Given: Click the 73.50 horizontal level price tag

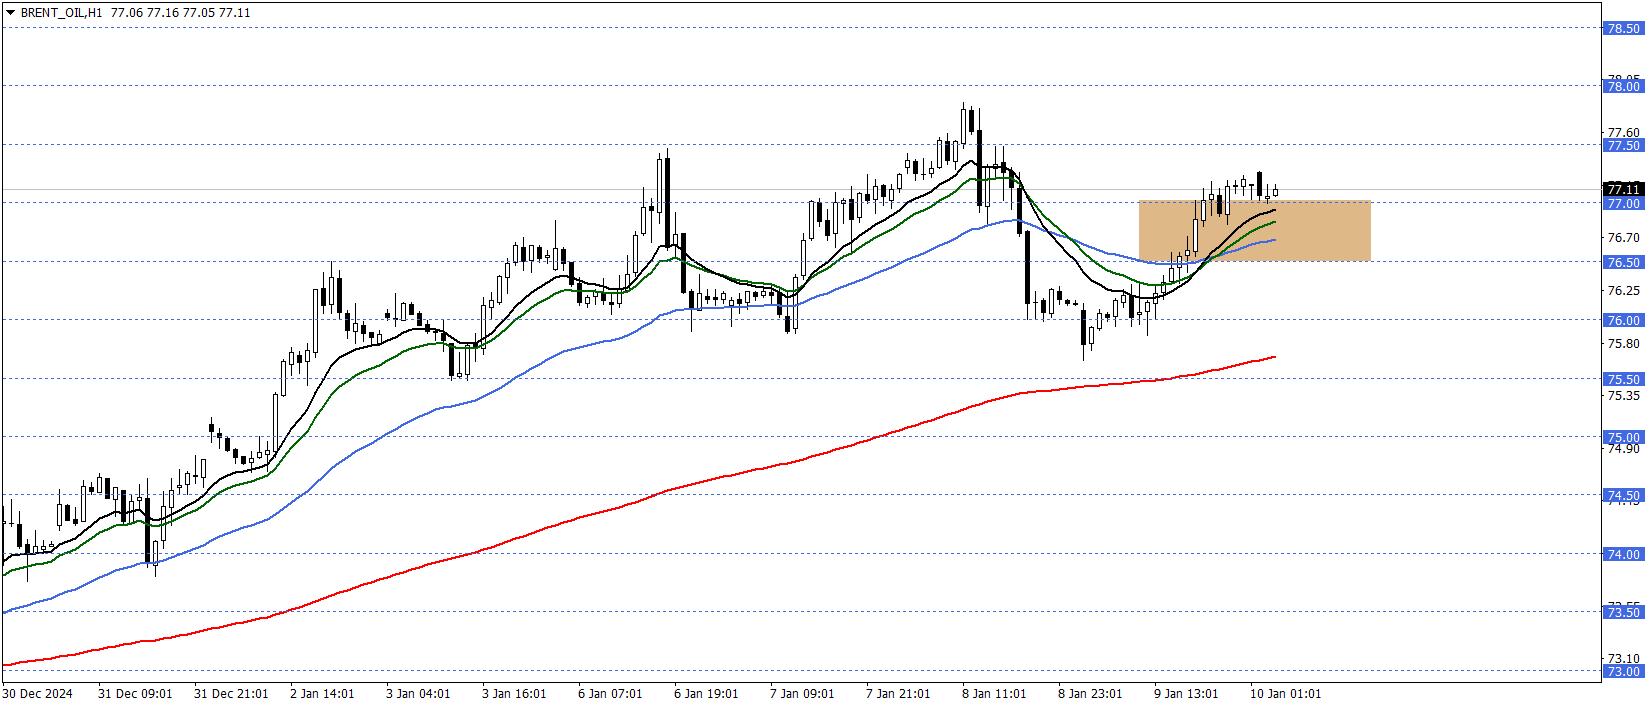Looking at the screenshot, I should (1623, 612).
